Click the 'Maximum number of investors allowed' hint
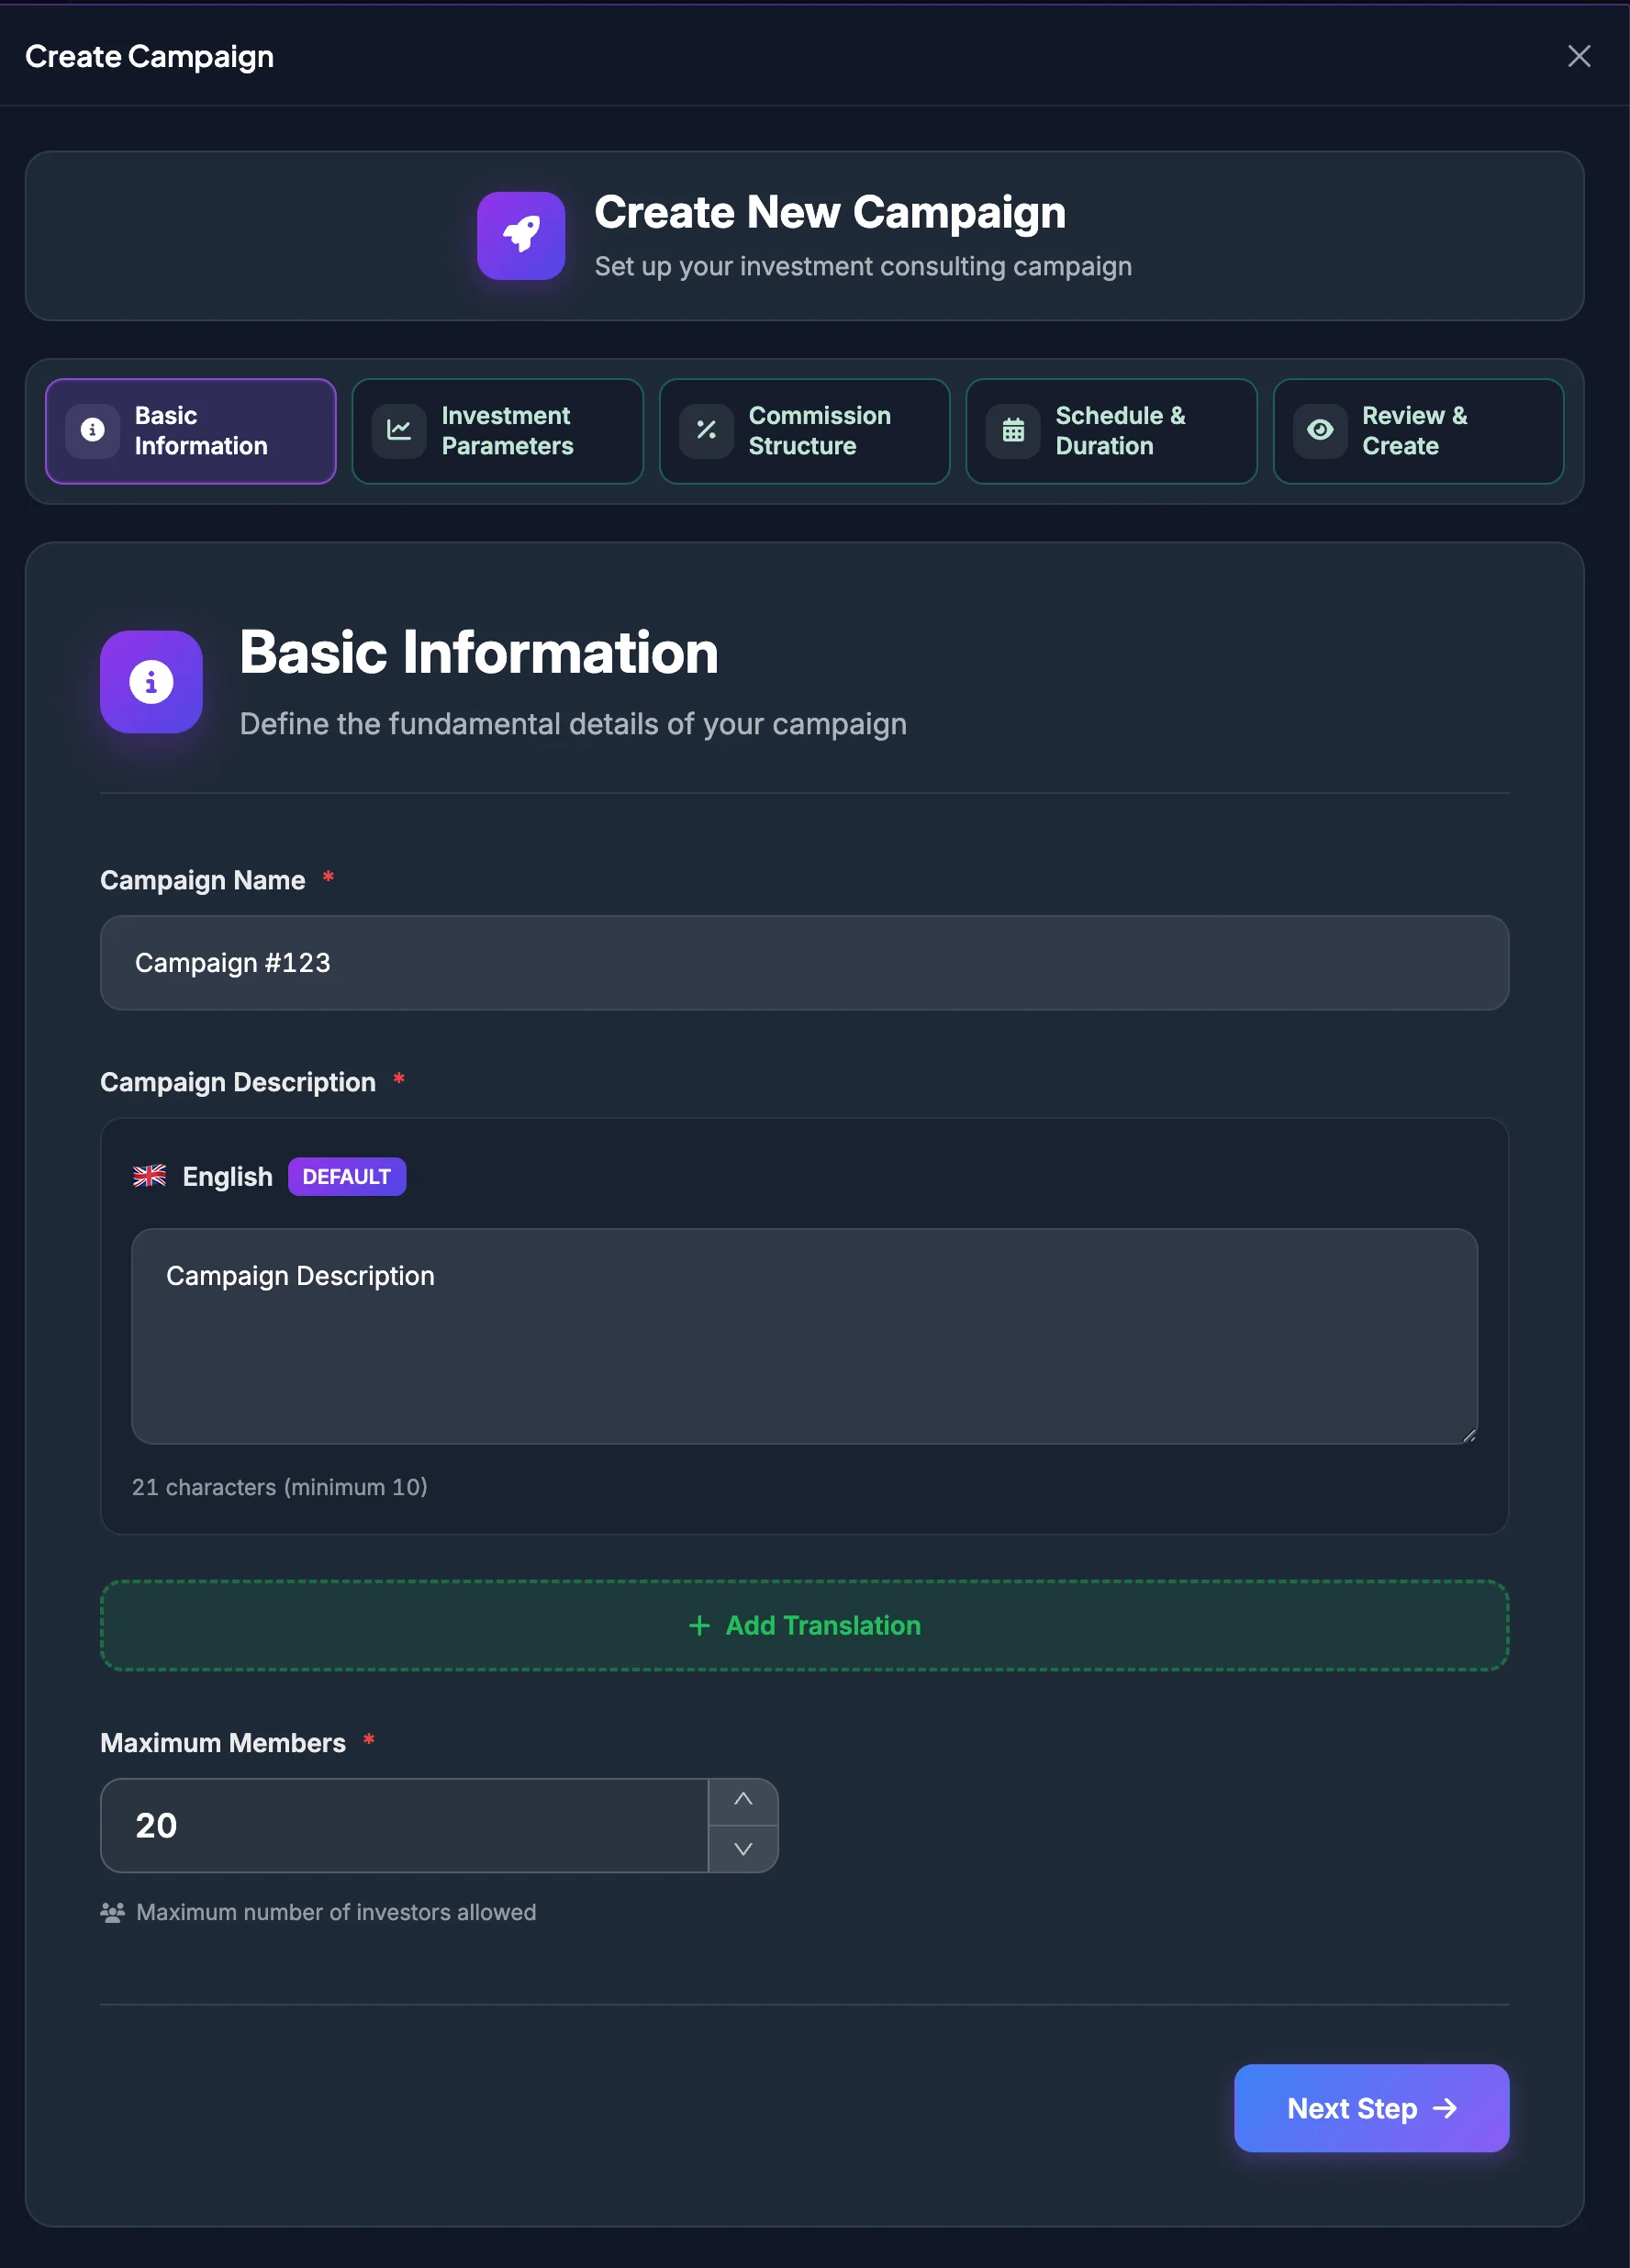The width and height of the screenshot is (1630, 2268). [336, 1912]
